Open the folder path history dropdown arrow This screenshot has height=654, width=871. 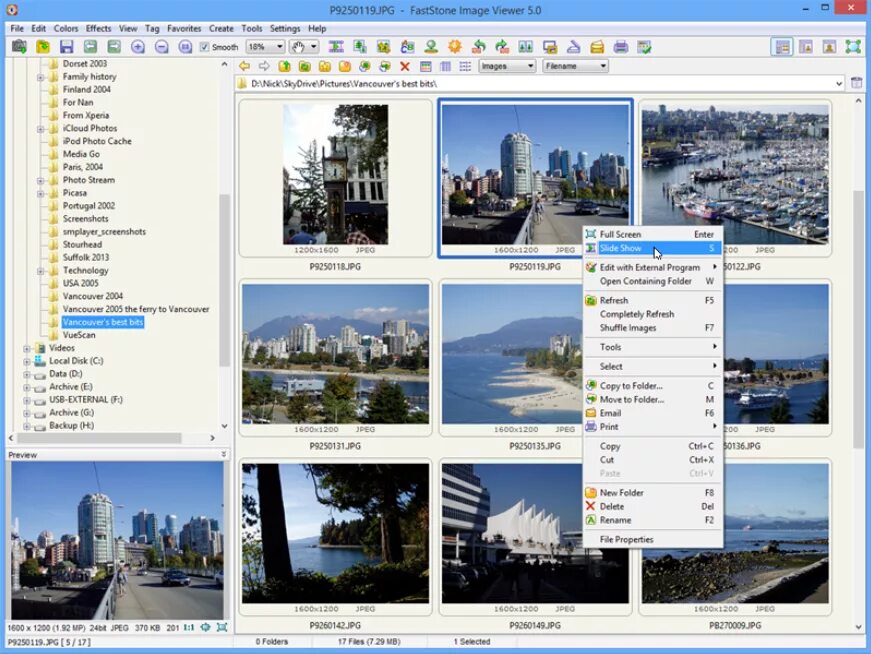point(839,83)
